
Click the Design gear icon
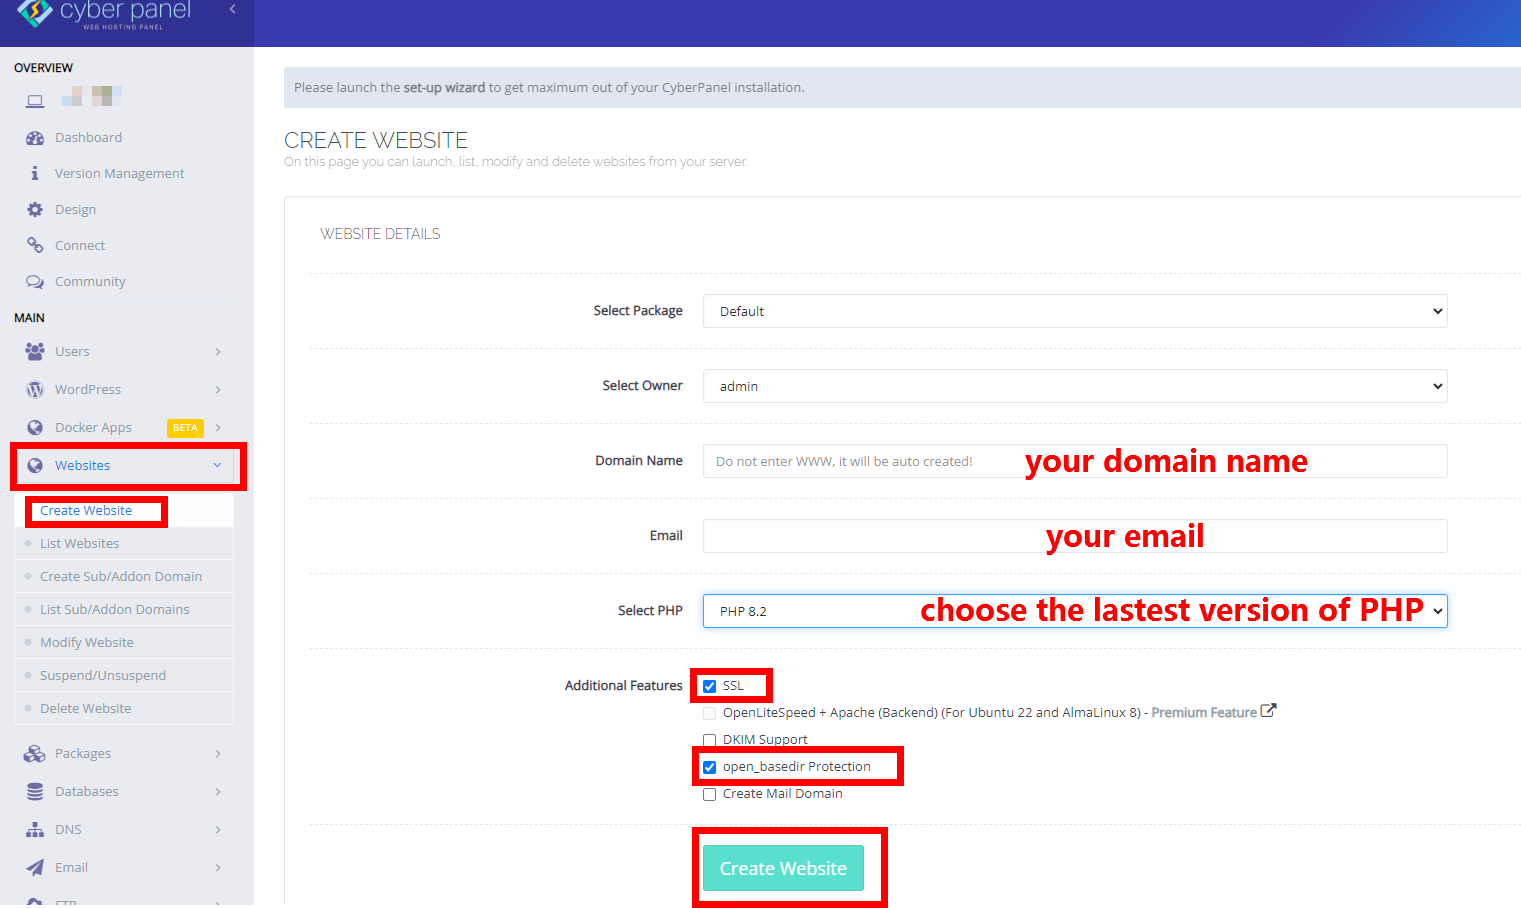(x=35, y=210)
